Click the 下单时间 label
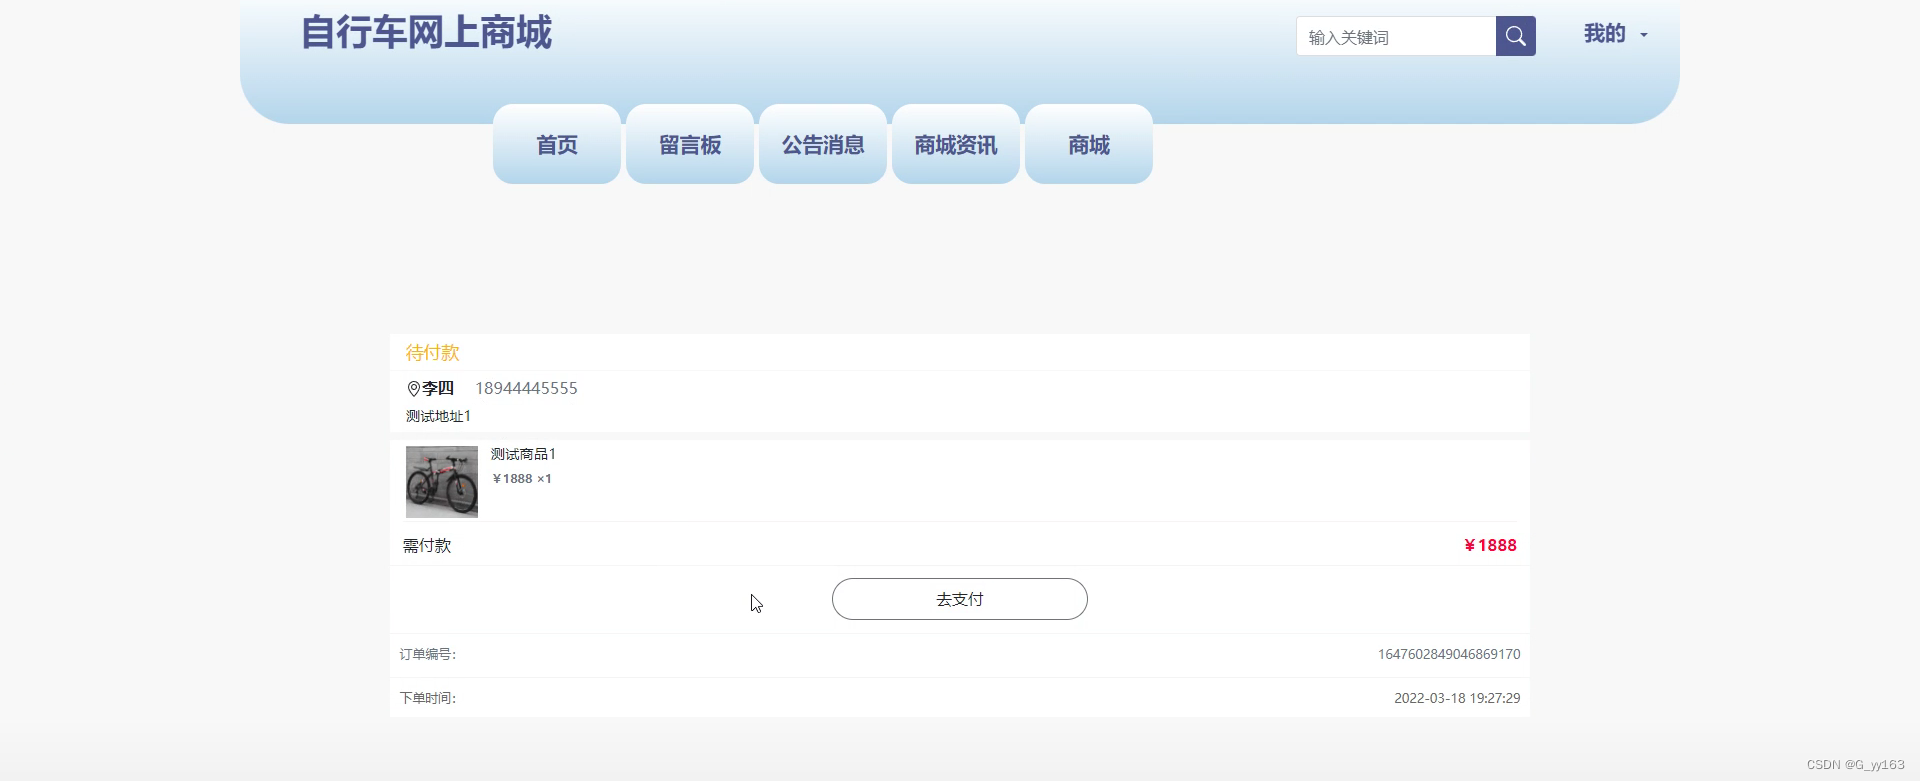The height and width of the screenshot is (781, 1920). coord(428,698)
